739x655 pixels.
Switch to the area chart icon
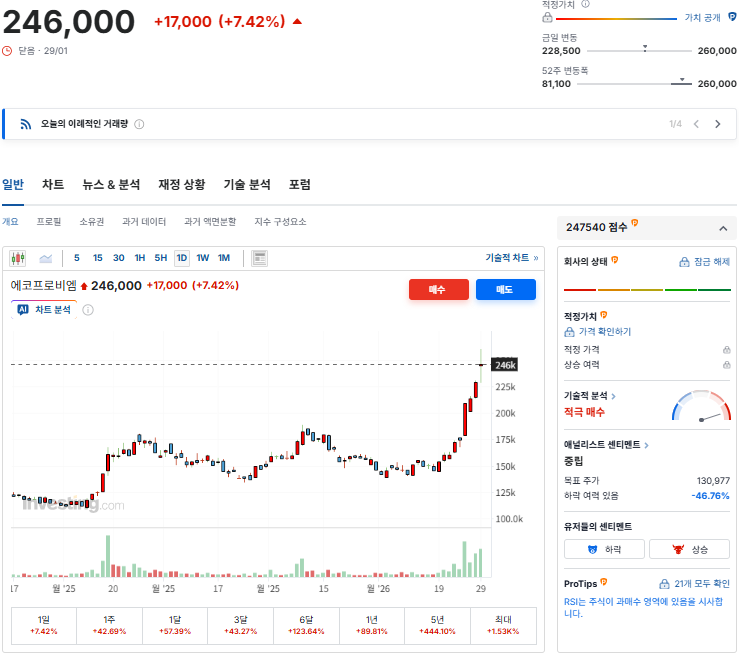[46, 258]
